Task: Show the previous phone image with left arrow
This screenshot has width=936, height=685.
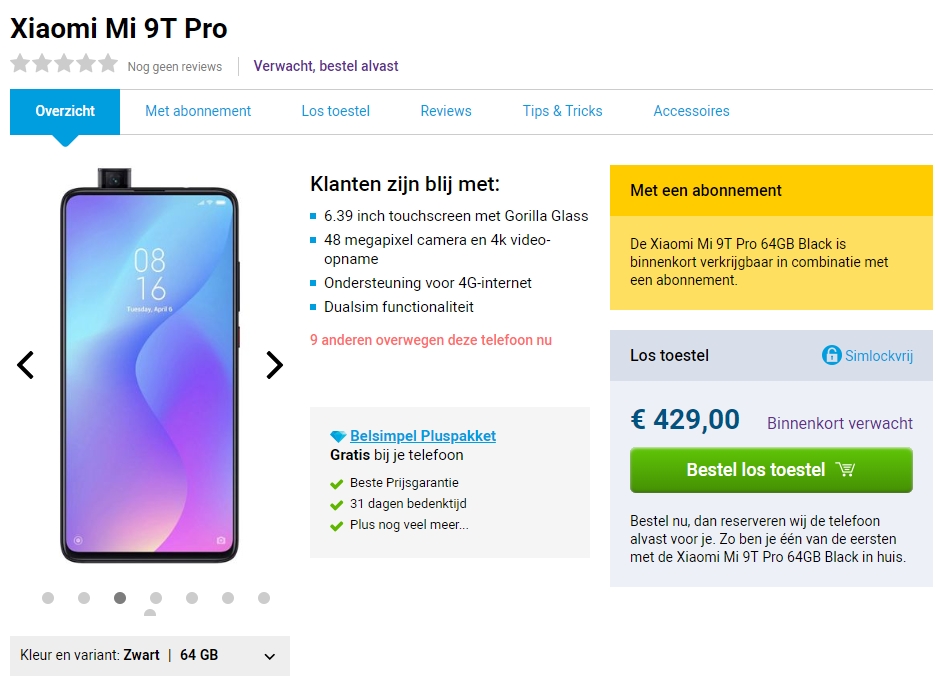Action: (26, 365)
